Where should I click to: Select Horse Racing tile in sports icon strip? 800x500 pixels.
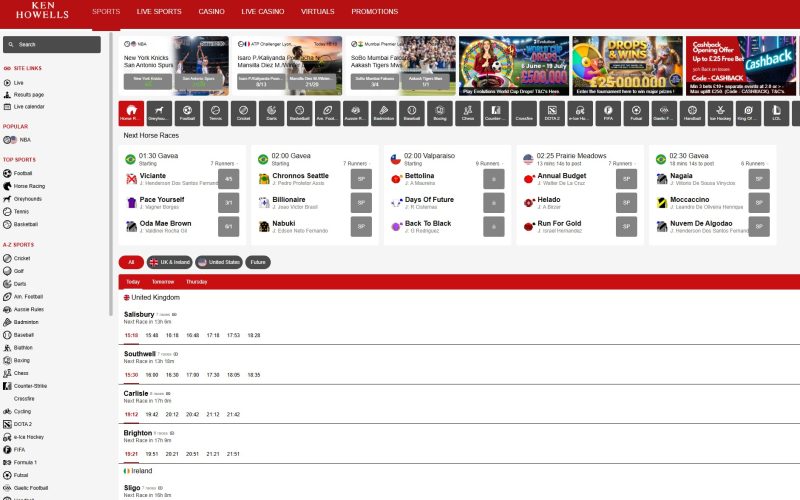click(131, 113)
